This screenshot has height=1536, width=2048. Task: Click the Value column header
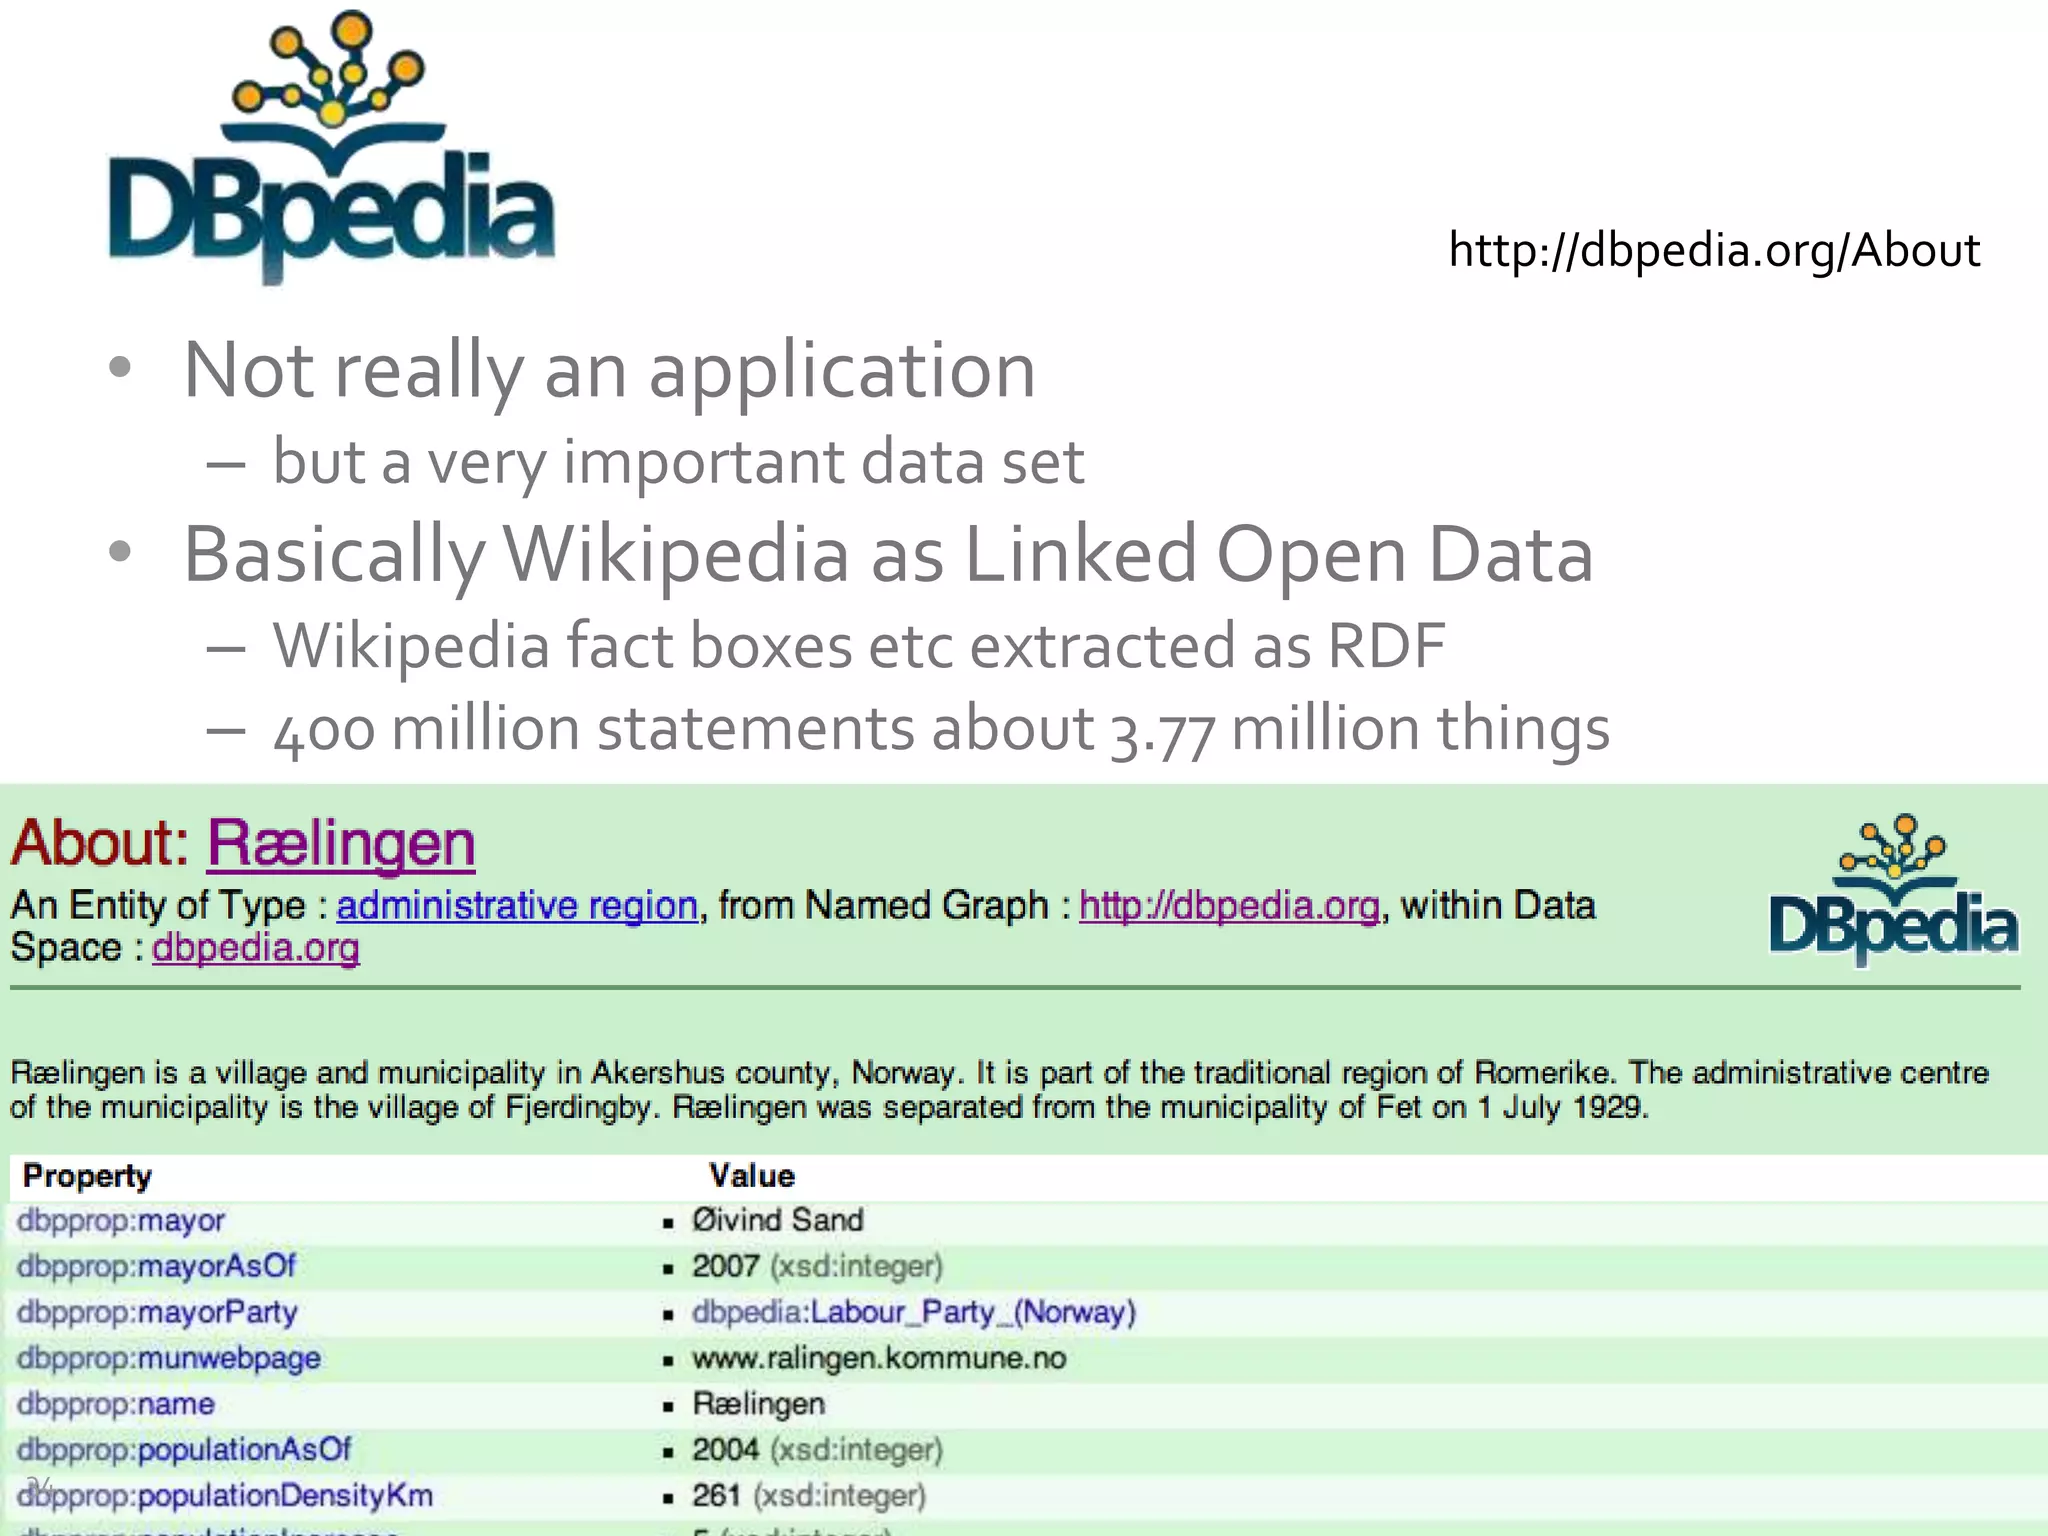tap(752, 1176)
